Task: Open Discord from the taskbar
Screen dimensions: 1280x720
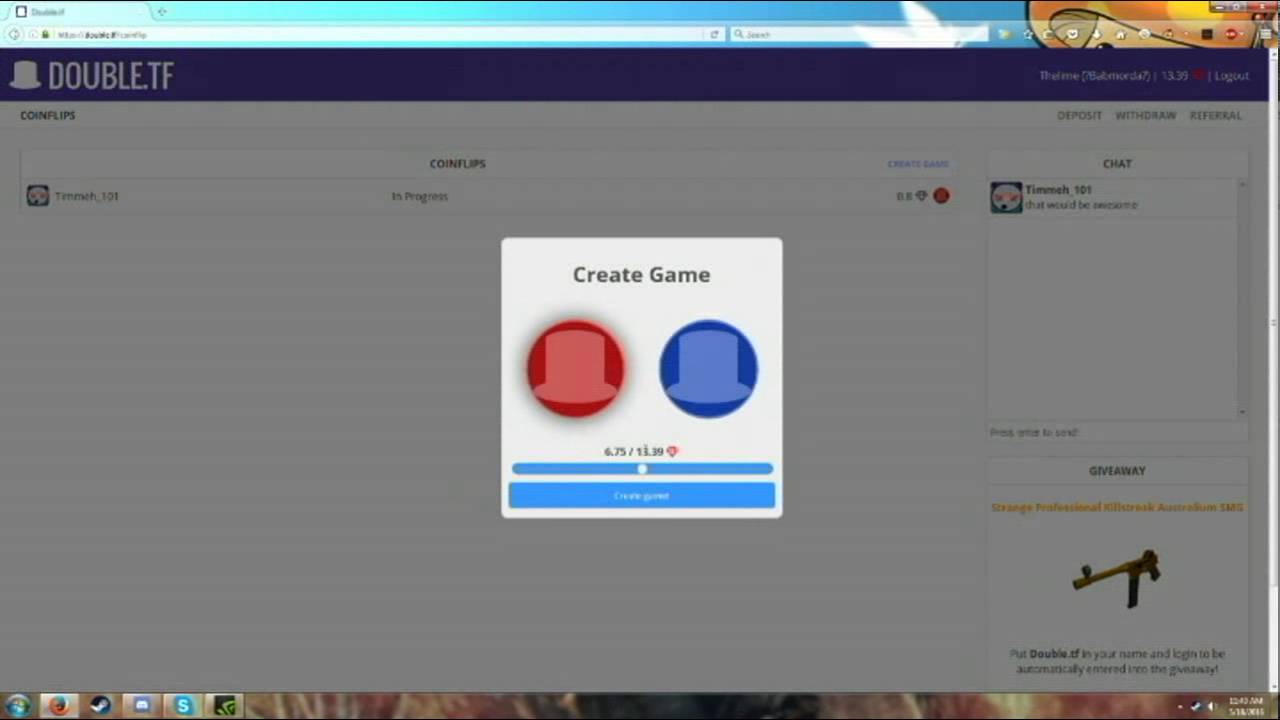Action: coord(142,705)
